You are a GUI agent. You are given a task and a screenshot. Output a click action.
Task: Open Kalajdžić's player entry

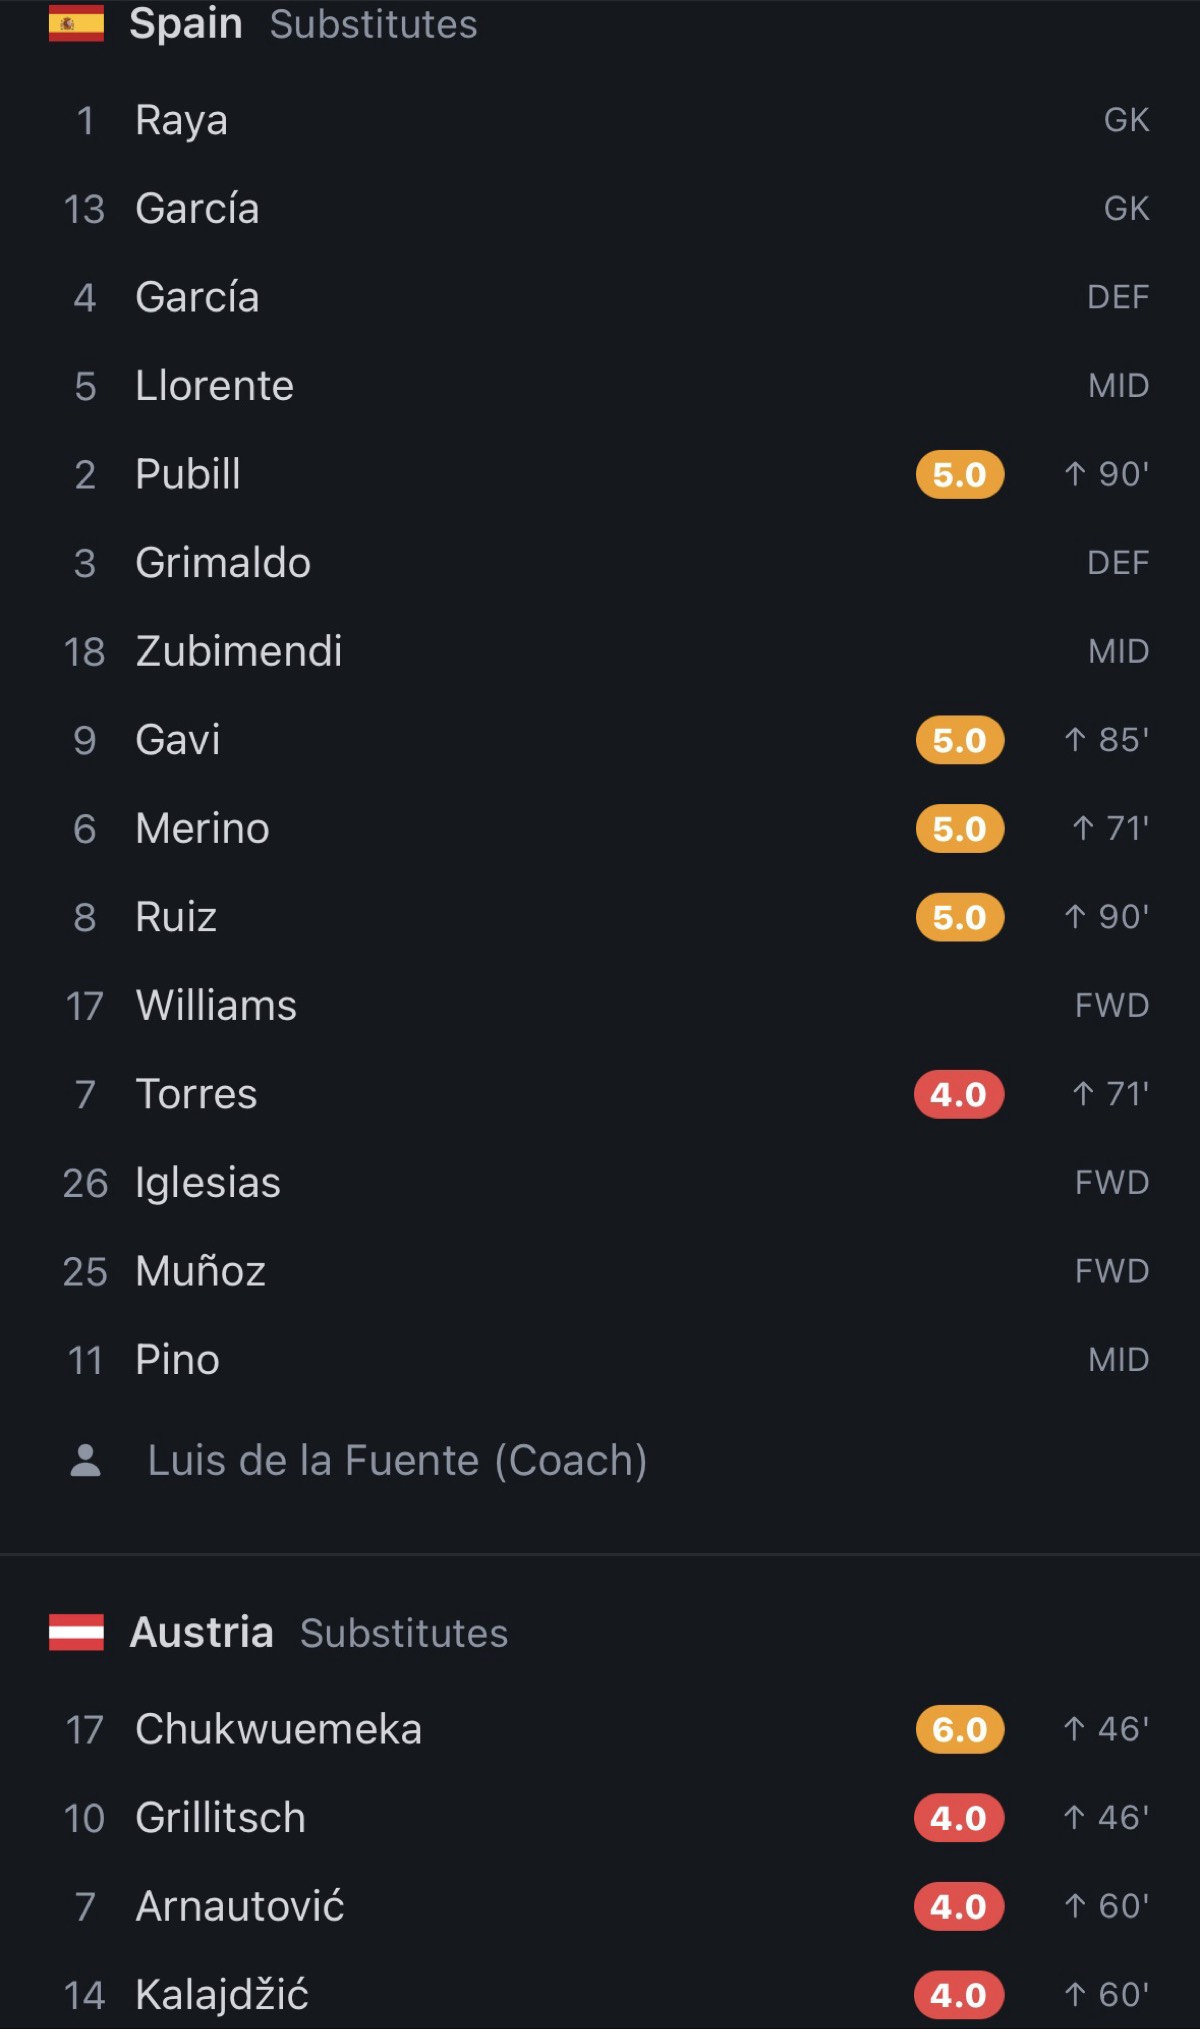point(600,1994)
